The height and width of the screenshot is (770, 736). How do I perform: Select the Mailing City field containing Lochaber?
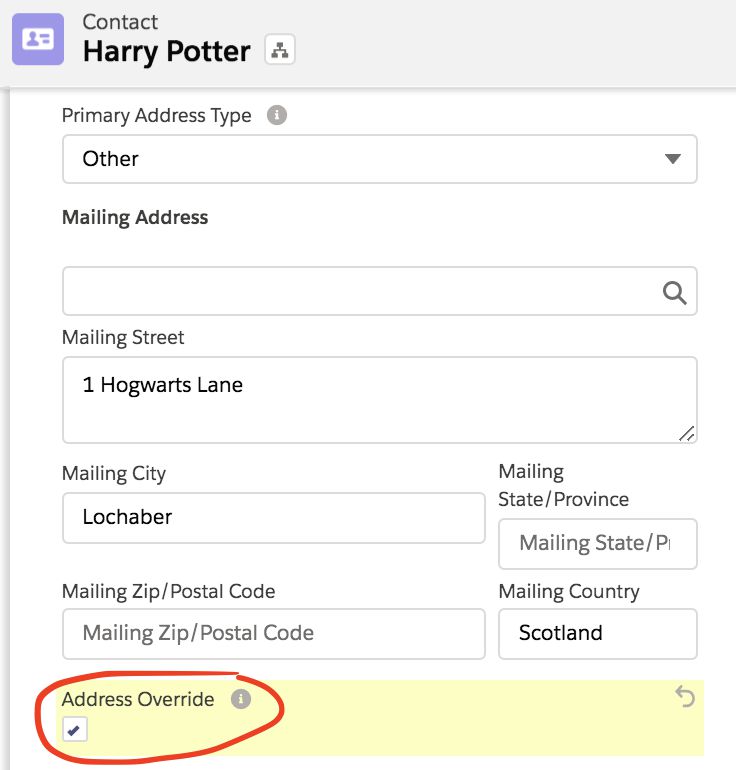(x=274, y=518)
